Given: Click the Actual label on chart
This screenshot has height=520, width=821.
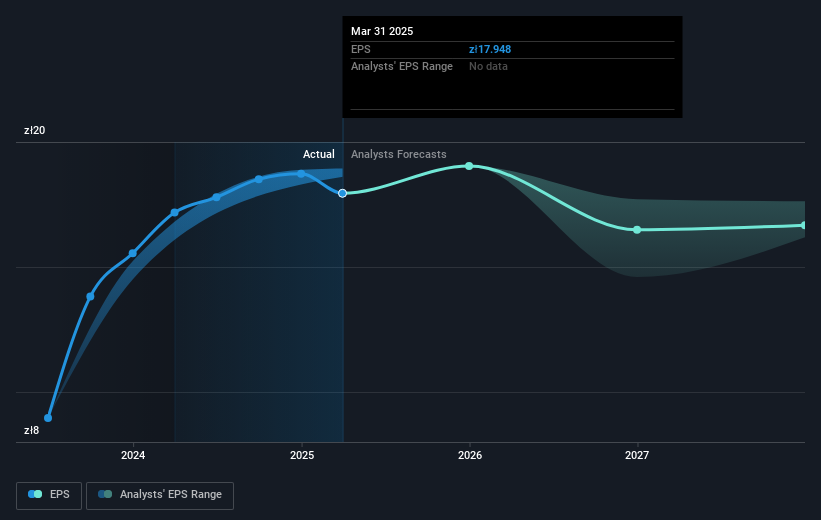Looking at the screenshot, I should tap(318, 154).
